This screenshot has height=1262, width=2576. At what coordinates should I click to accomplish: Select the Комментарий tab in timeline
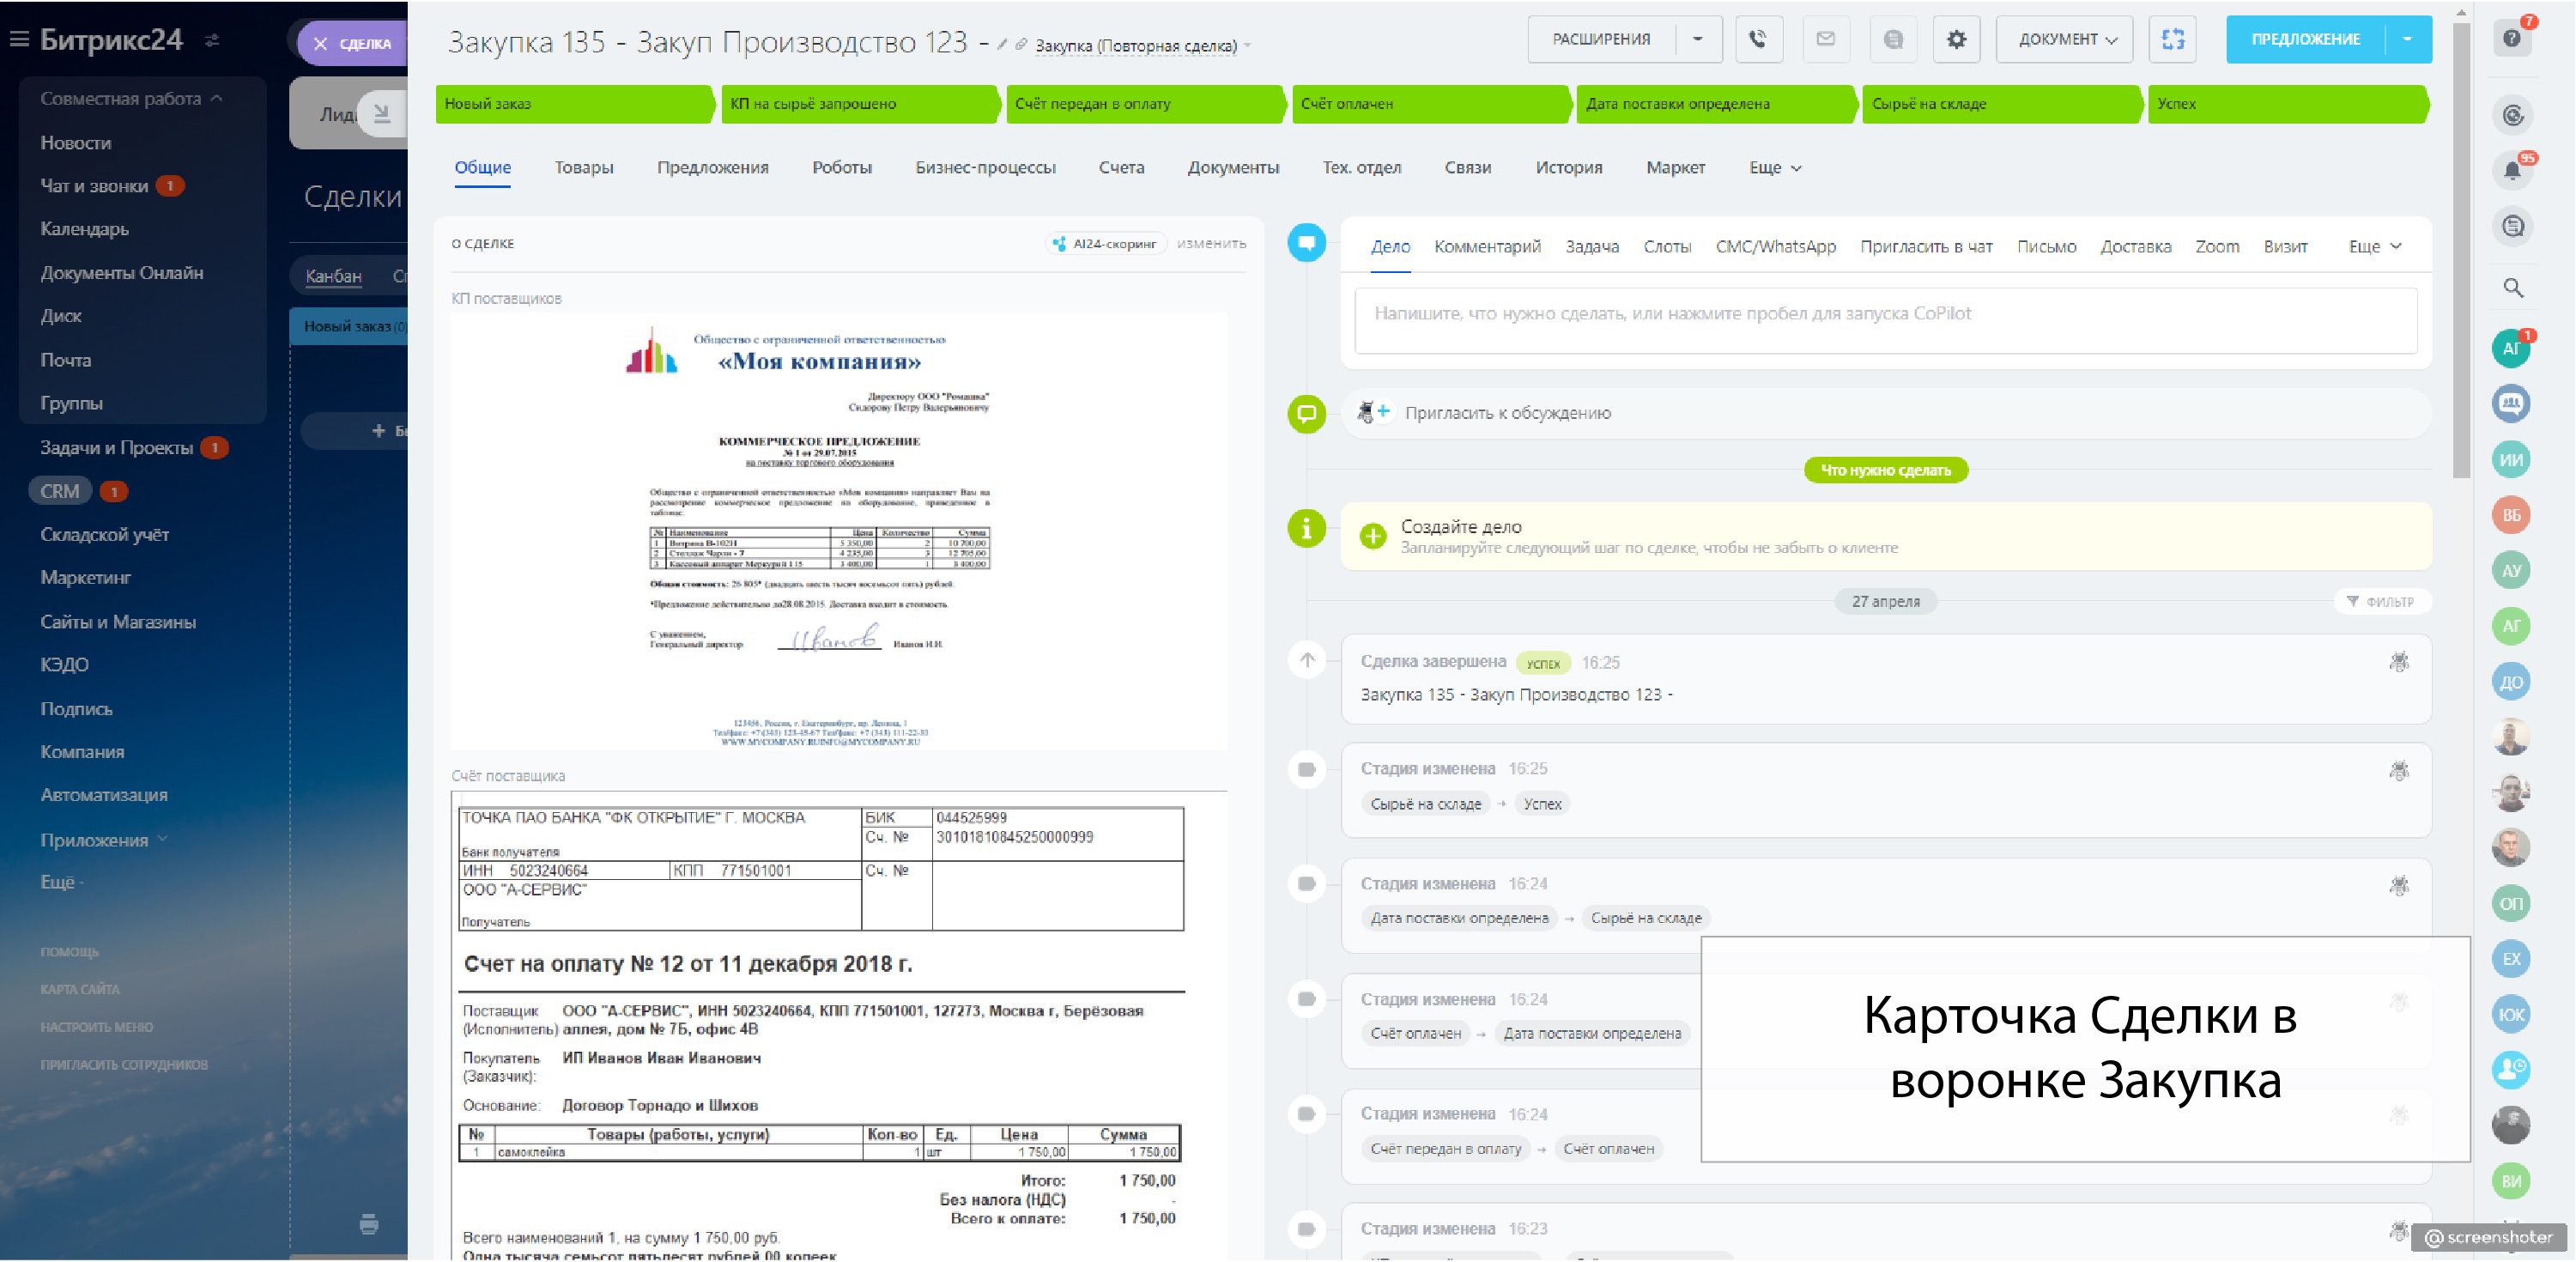1486,247
